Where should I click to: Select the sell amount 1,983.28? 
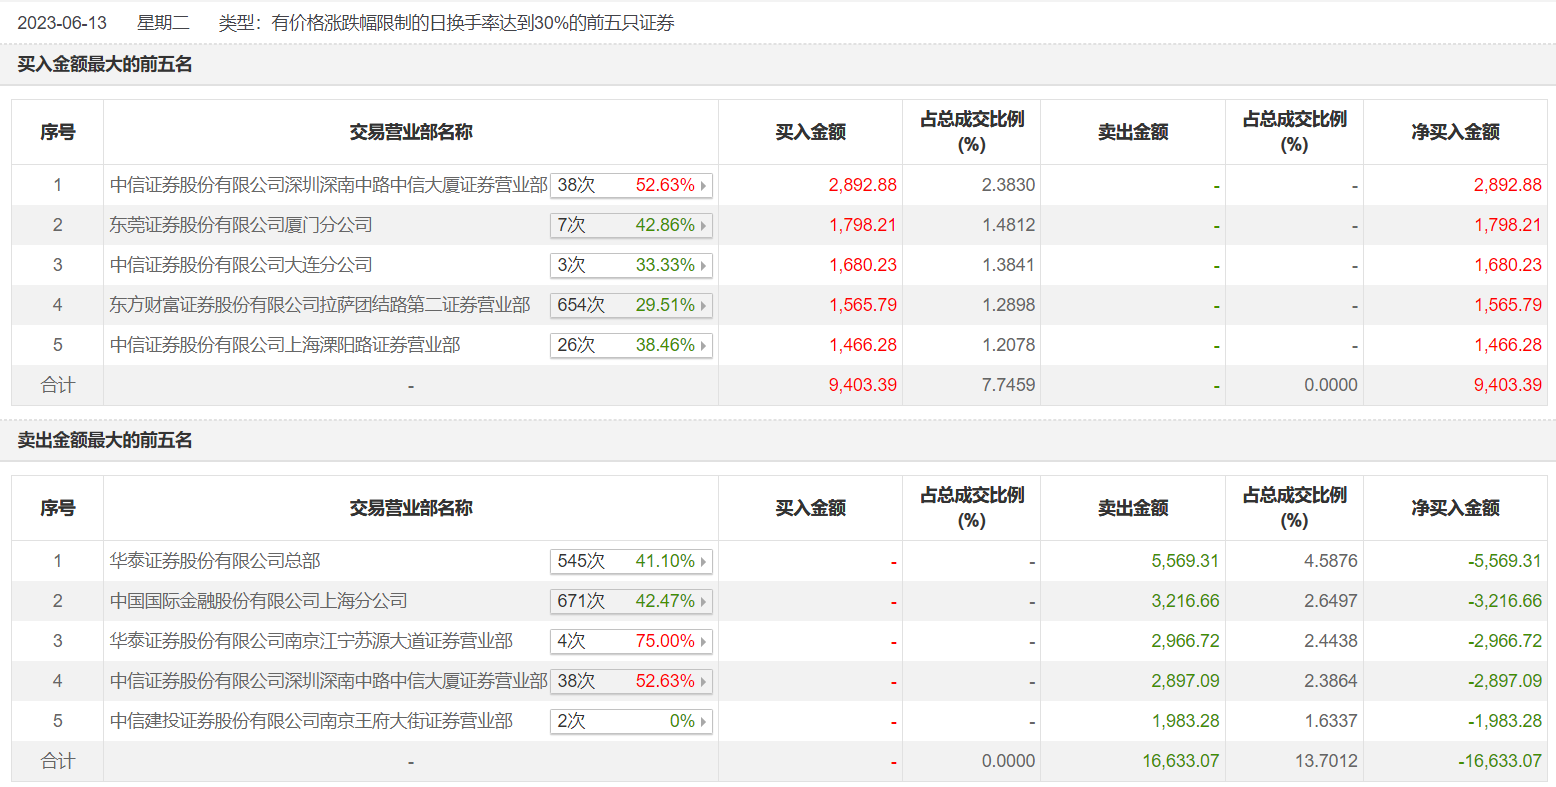click(x=1185, y=721)
